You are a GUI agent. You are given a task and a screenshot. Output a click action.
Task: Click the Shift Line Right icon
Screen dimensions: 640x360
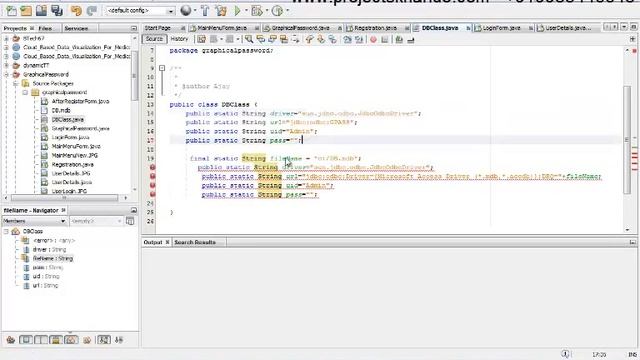click(x=359, y=40)
